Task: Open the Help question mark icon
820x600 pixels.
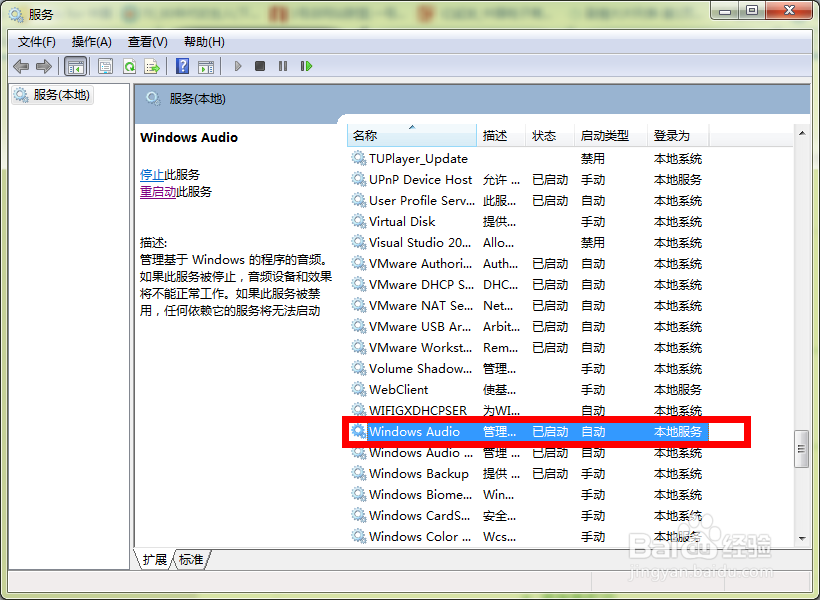Action: coord(183,66)
